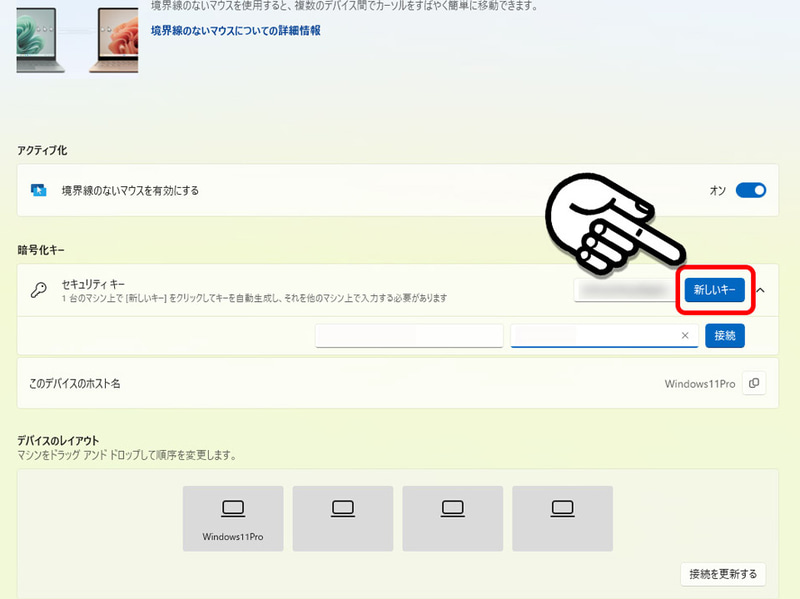
Task: Copy the hostname using the copy icon
Action: coord(754,383)
